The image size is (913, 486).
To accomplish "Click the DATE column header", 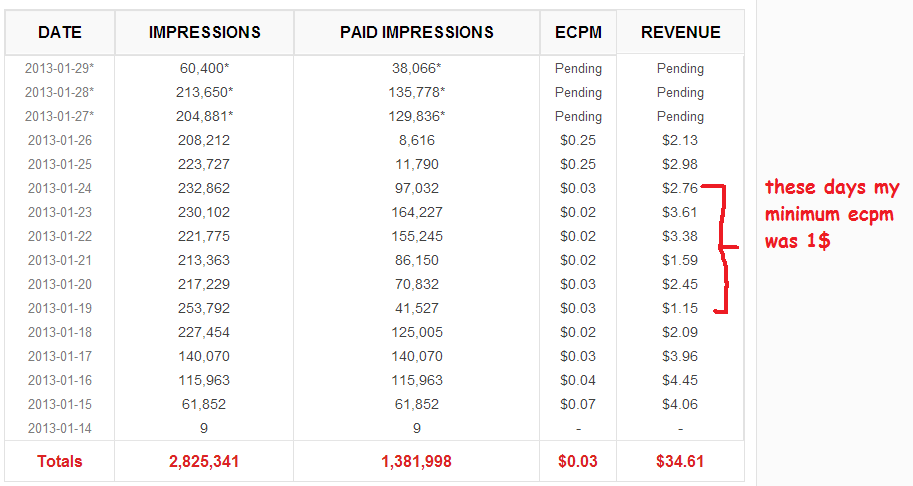I will pyautogui.click(x=60, y=32).
